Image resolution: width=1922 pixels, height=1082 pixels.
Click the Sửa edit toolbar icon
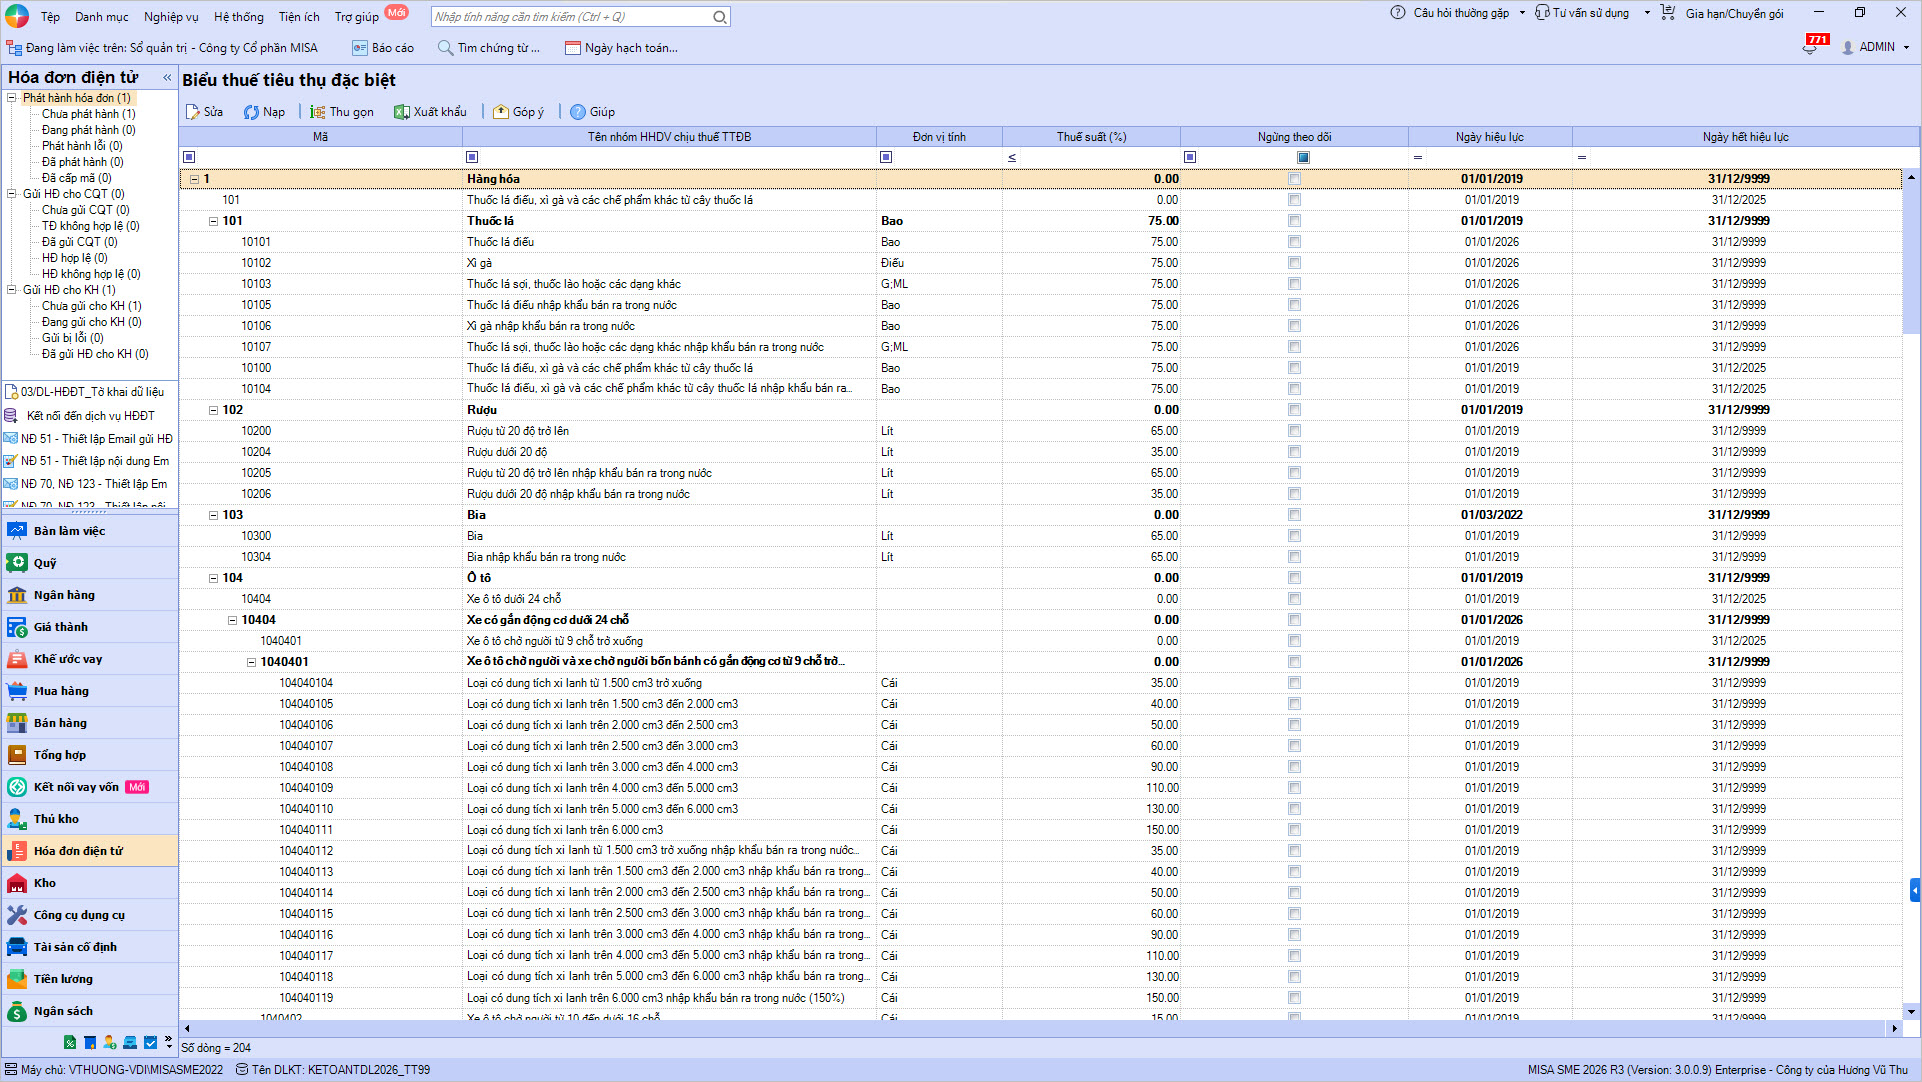193,112
